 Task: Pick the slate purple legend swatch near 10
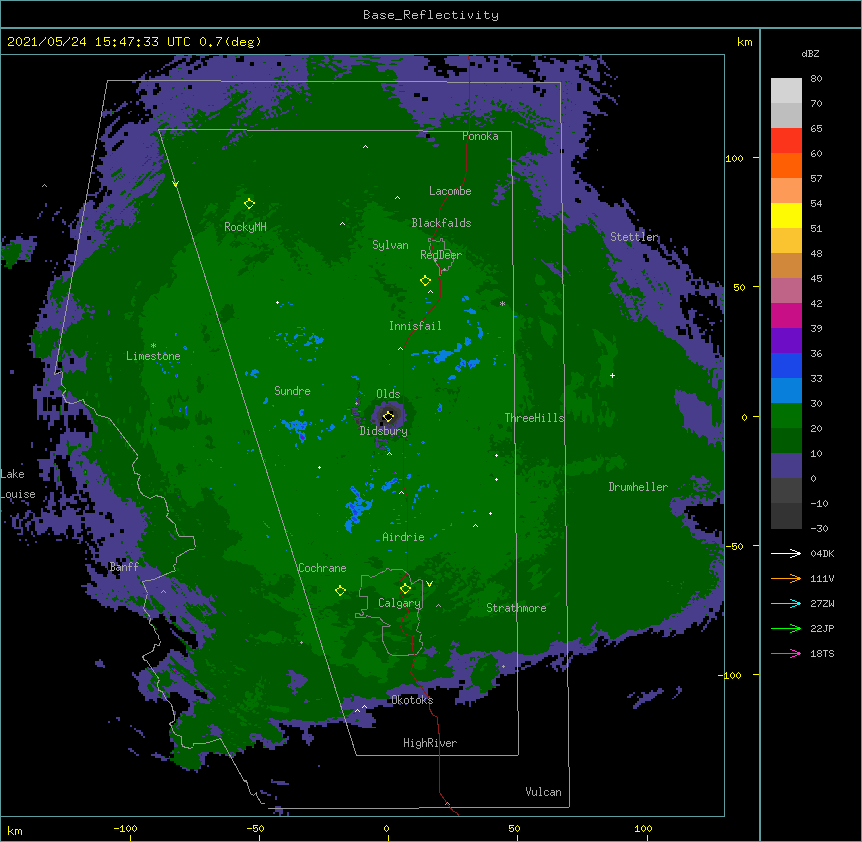[x=786, y=466]
